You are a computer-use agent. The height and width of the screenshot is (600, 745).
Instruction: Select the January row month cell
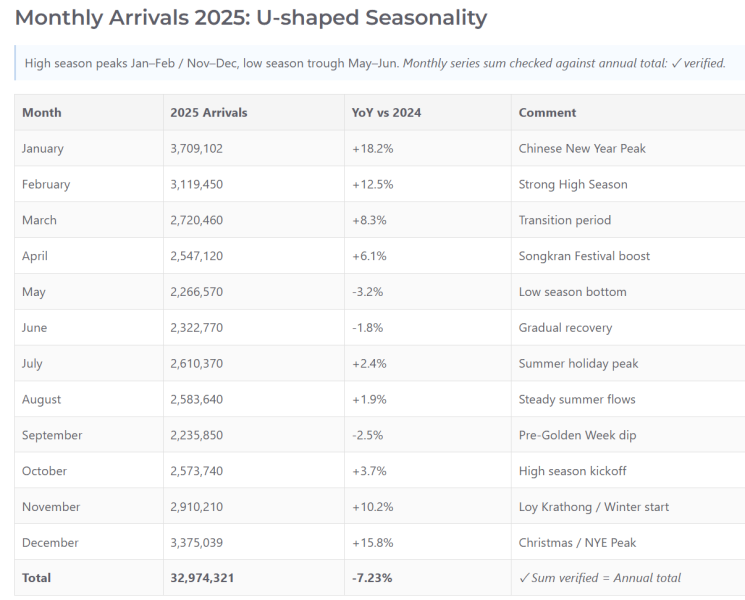(89, 148)
